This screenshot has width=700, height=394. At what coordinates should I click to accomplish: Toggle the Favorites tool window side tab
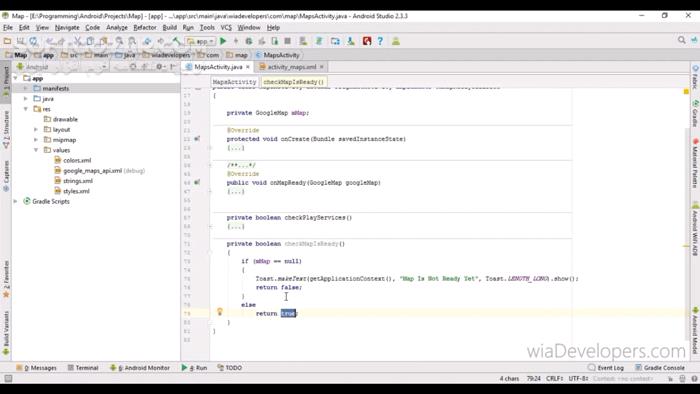point(6,279)
